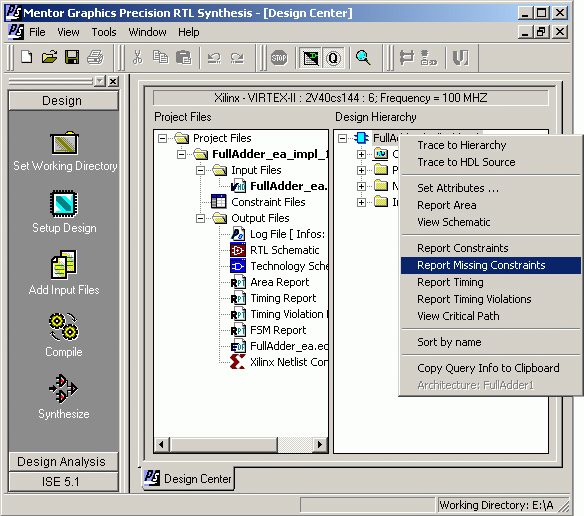Image resolution: width=584 pixels, height=516 pixels.
Task: Choose View Critical Path
Action: 491,316
